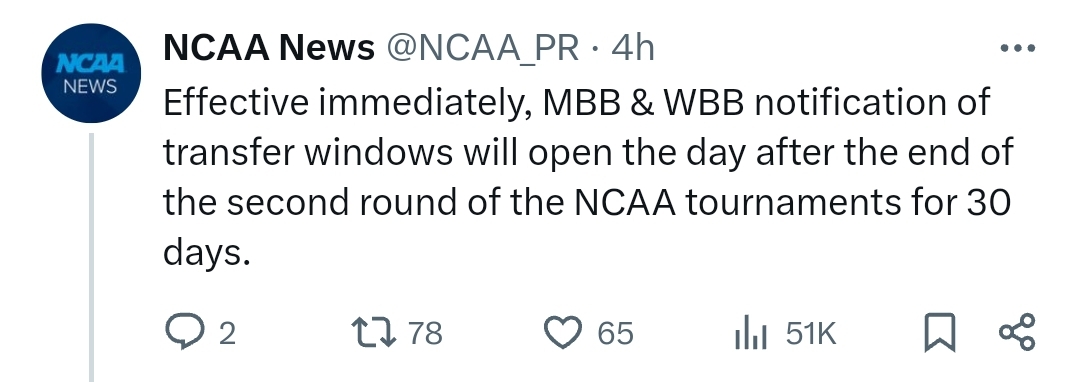
Task: Click the share icon on the tweet
Action: pos(1017,332)
